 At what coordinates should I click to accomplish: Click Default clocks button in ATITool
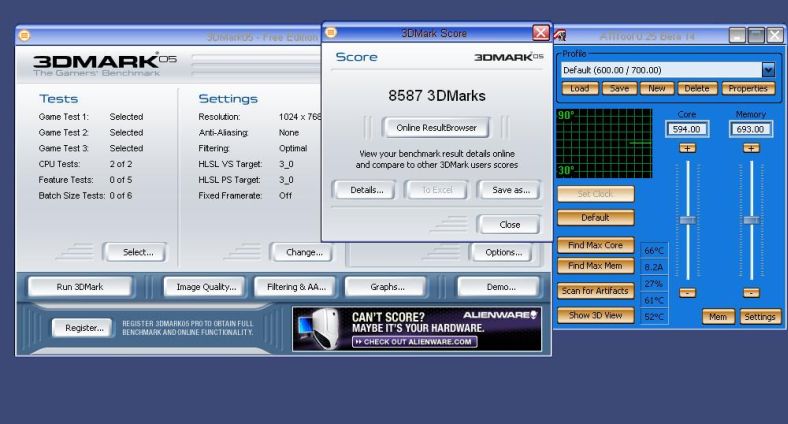coord(595,218)
